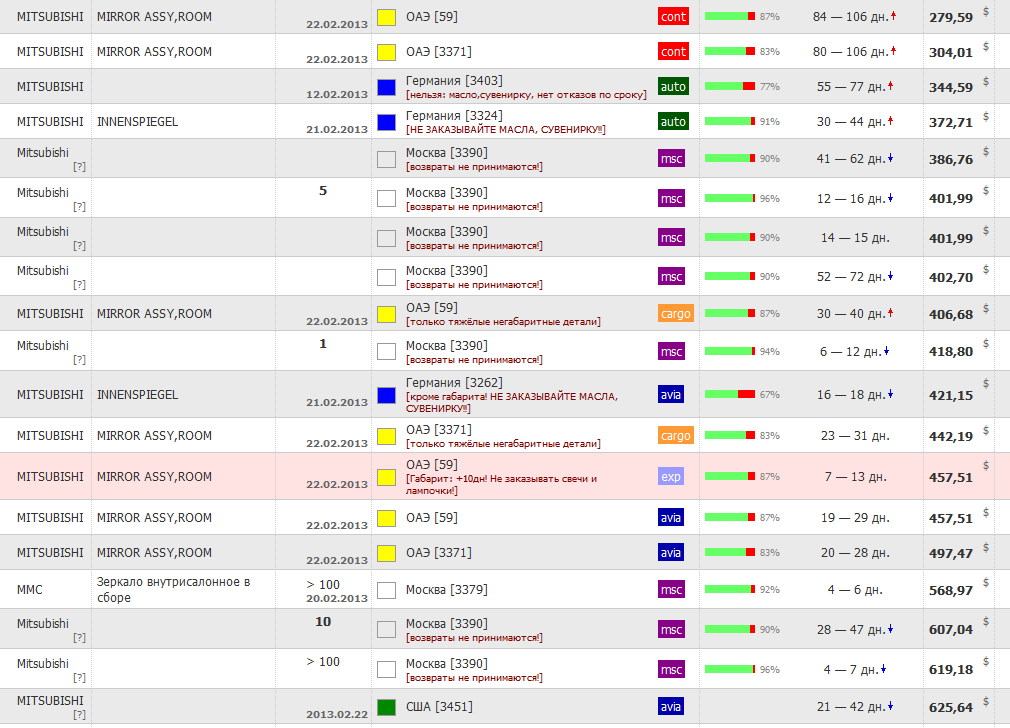Click the delivery time 14 — 15 дн.

click(855, 238)
